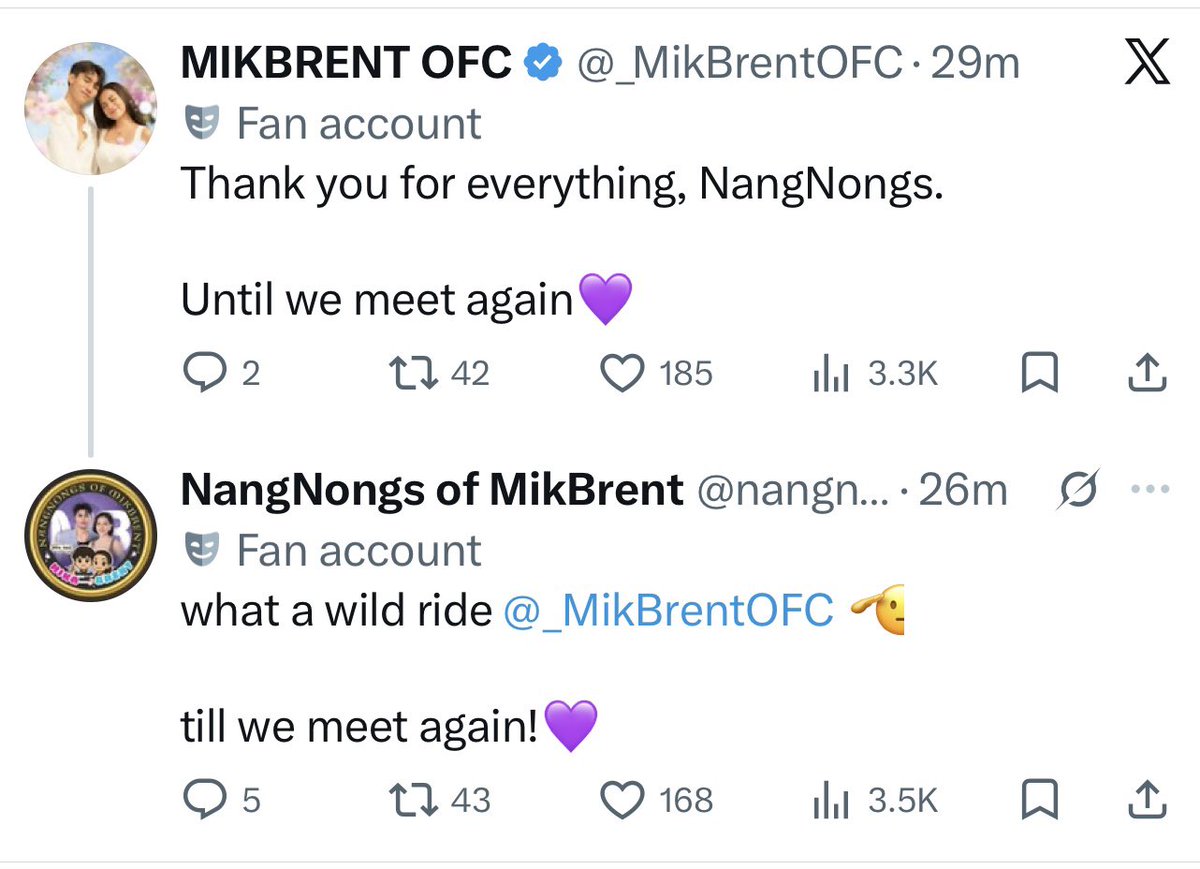Open the MIKBRENT OFC profile name
The height and width of the screenshot is (869, 1200).
(x=346, y=64)
